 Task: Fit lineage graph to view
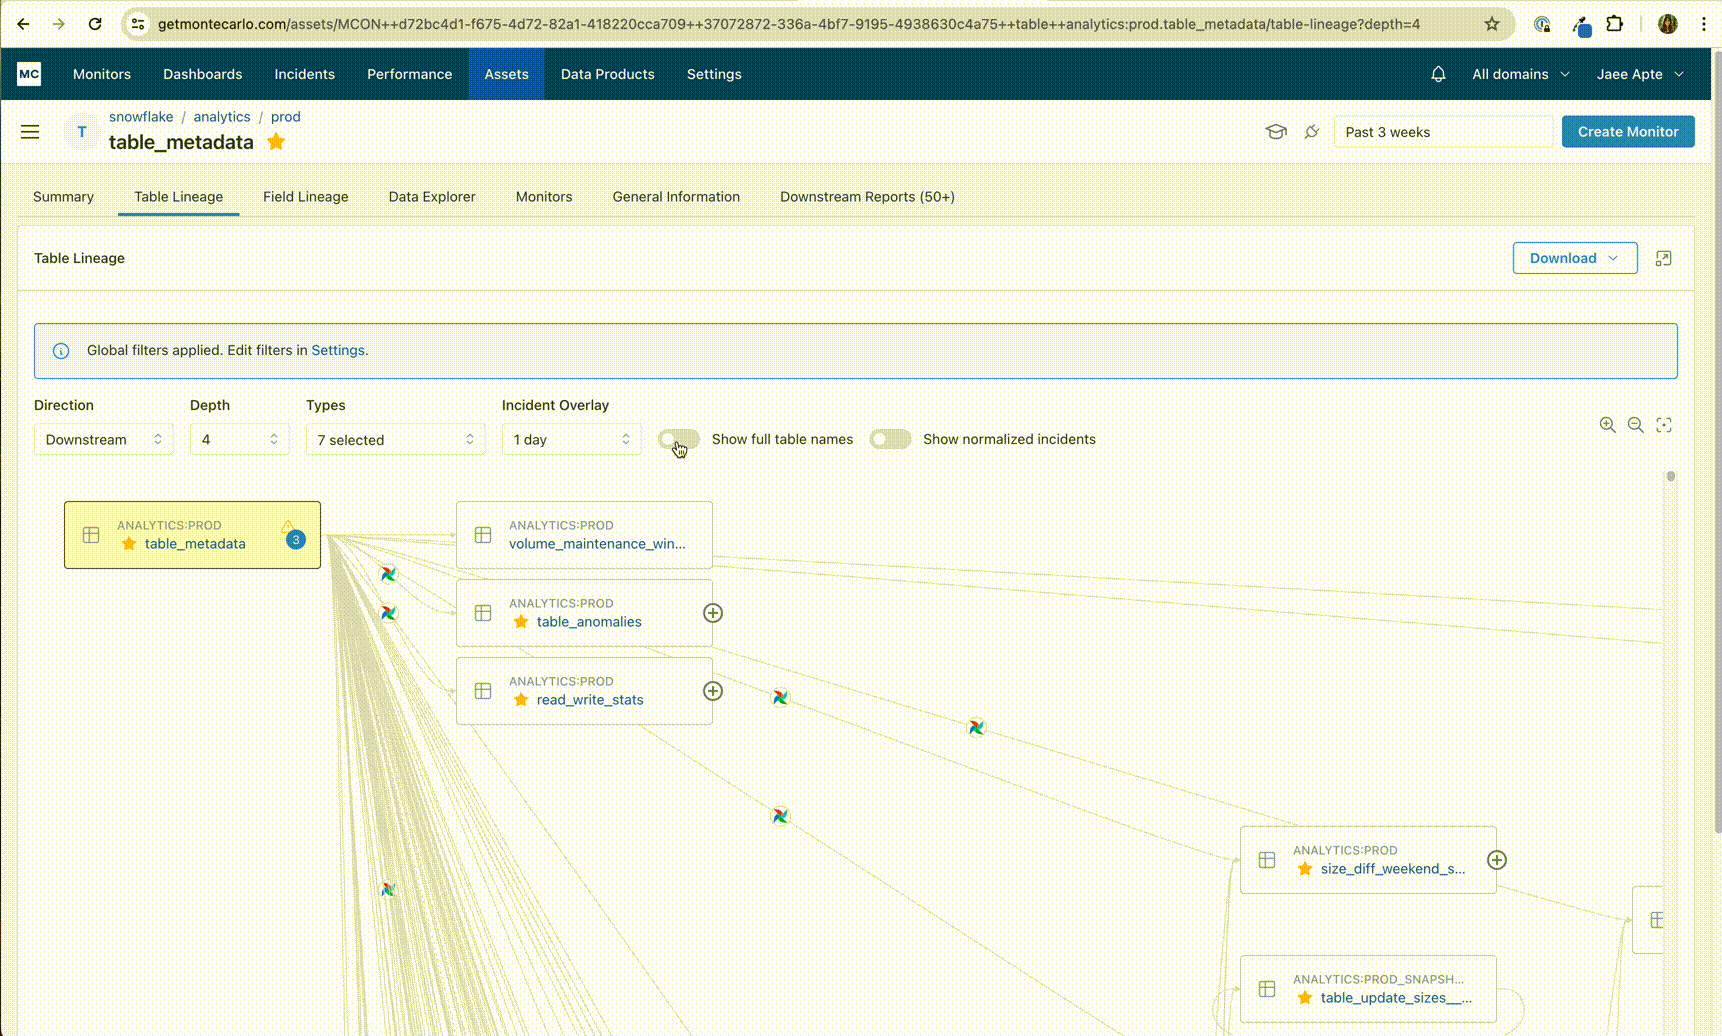point(1664,425)
